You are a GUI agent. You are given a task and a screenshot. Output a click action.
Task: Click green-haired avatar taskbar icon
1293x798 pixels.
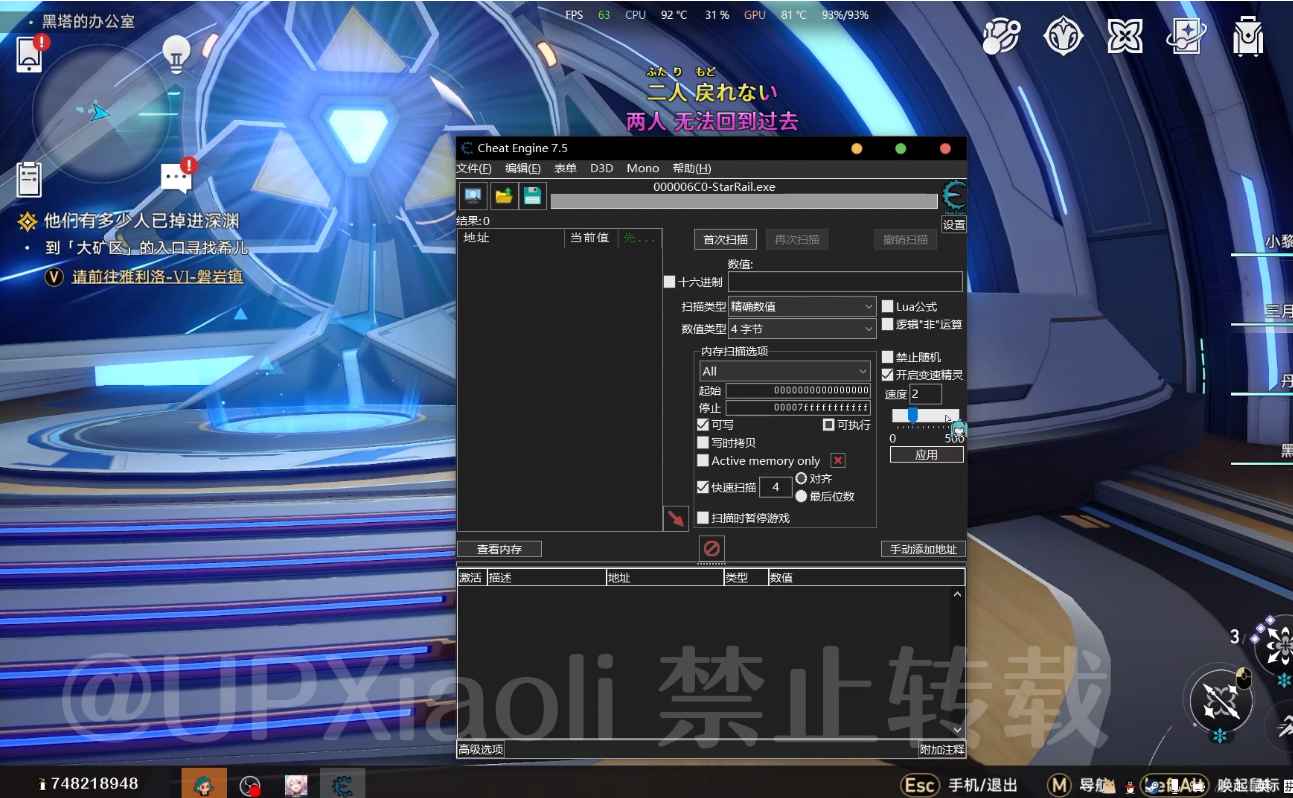[x=204, y=785]
